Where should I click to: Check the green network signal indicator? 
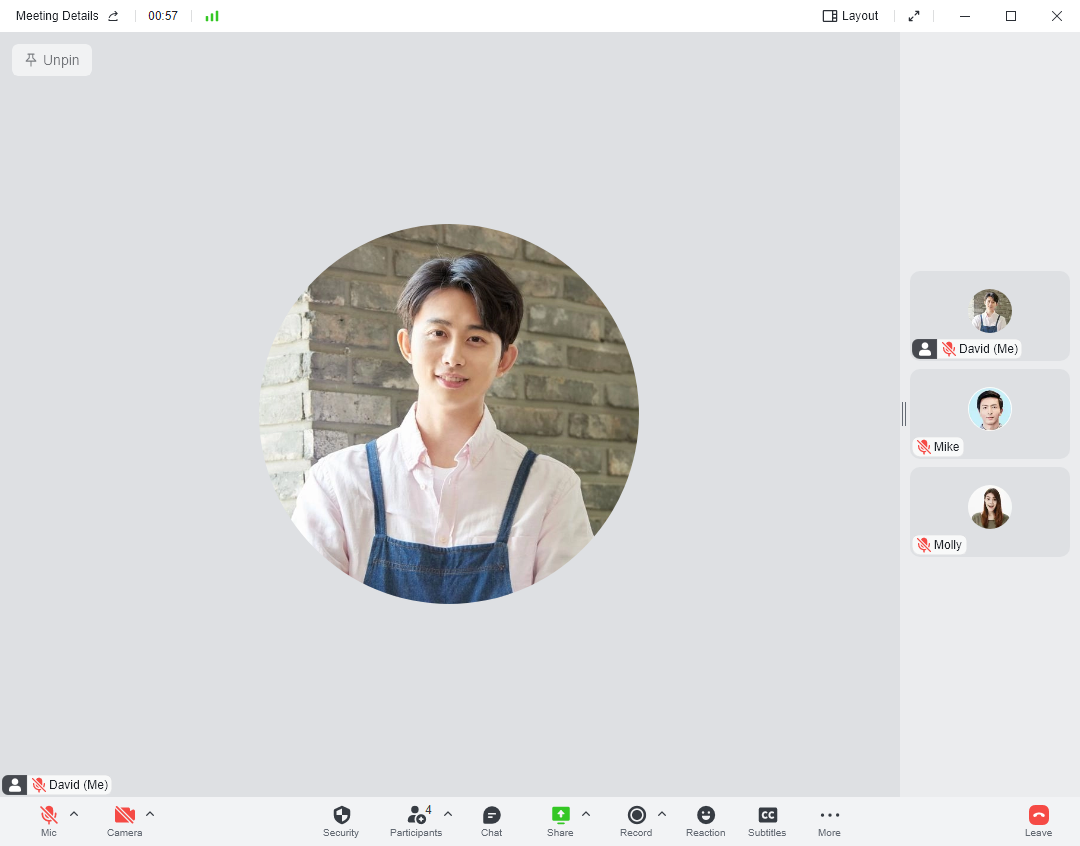point(212,16)
